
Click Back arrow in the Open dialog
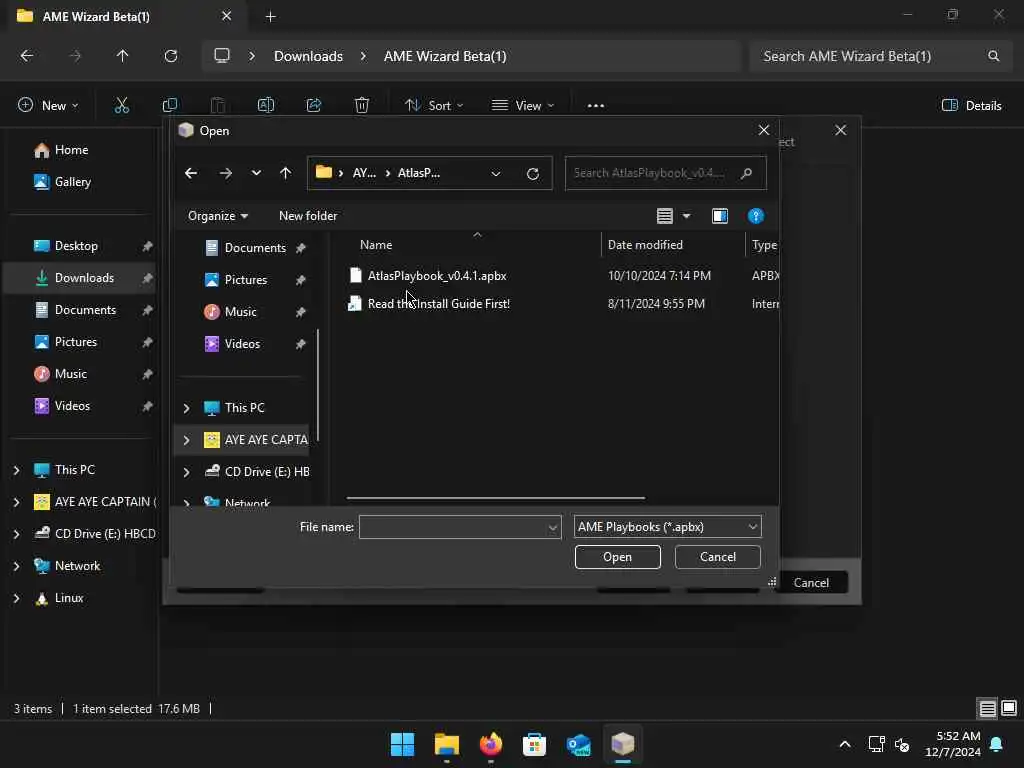[x=191, y=173]
